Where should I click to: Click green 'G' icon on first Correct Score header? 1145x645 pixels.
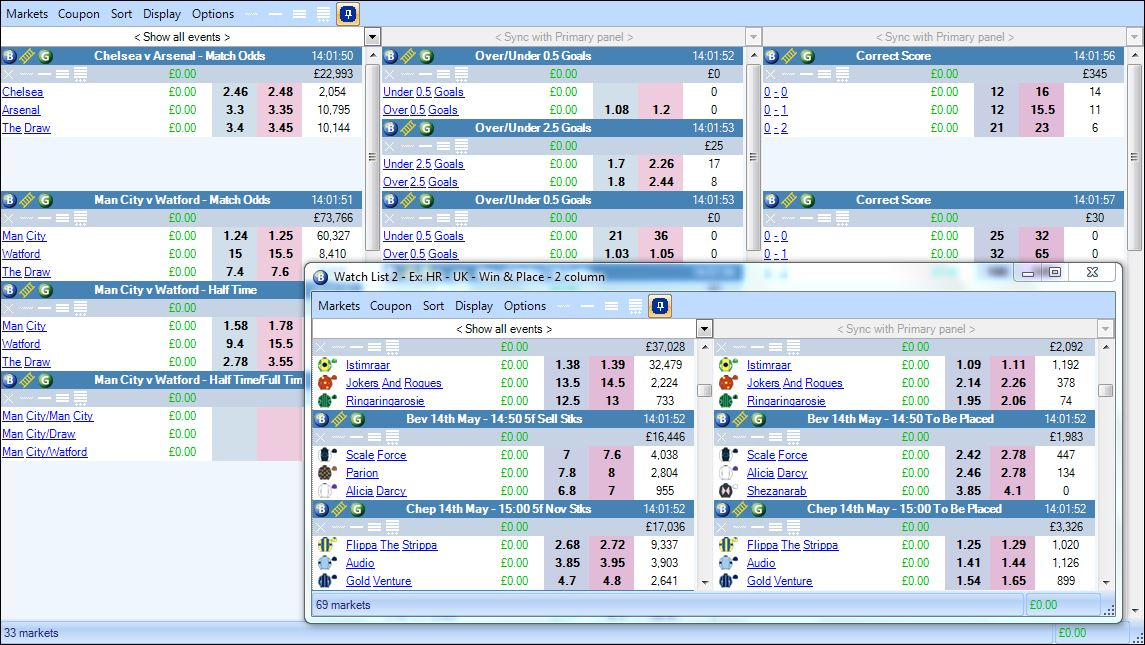[806, 56]
